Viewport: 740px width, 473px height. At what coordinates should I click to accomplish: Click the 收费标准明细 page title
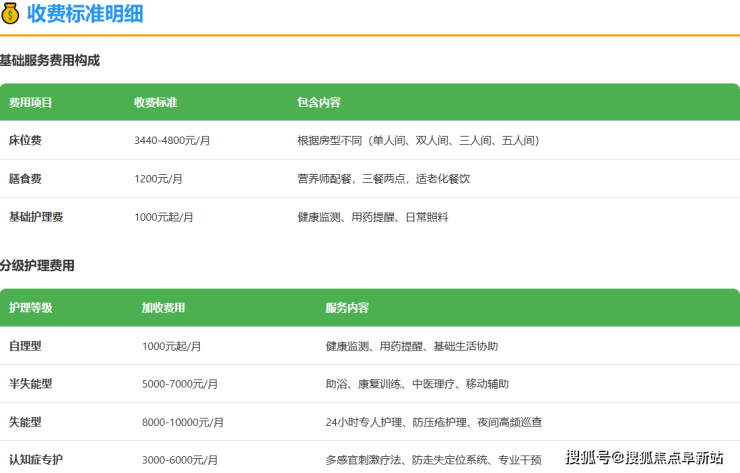point(85,14)
